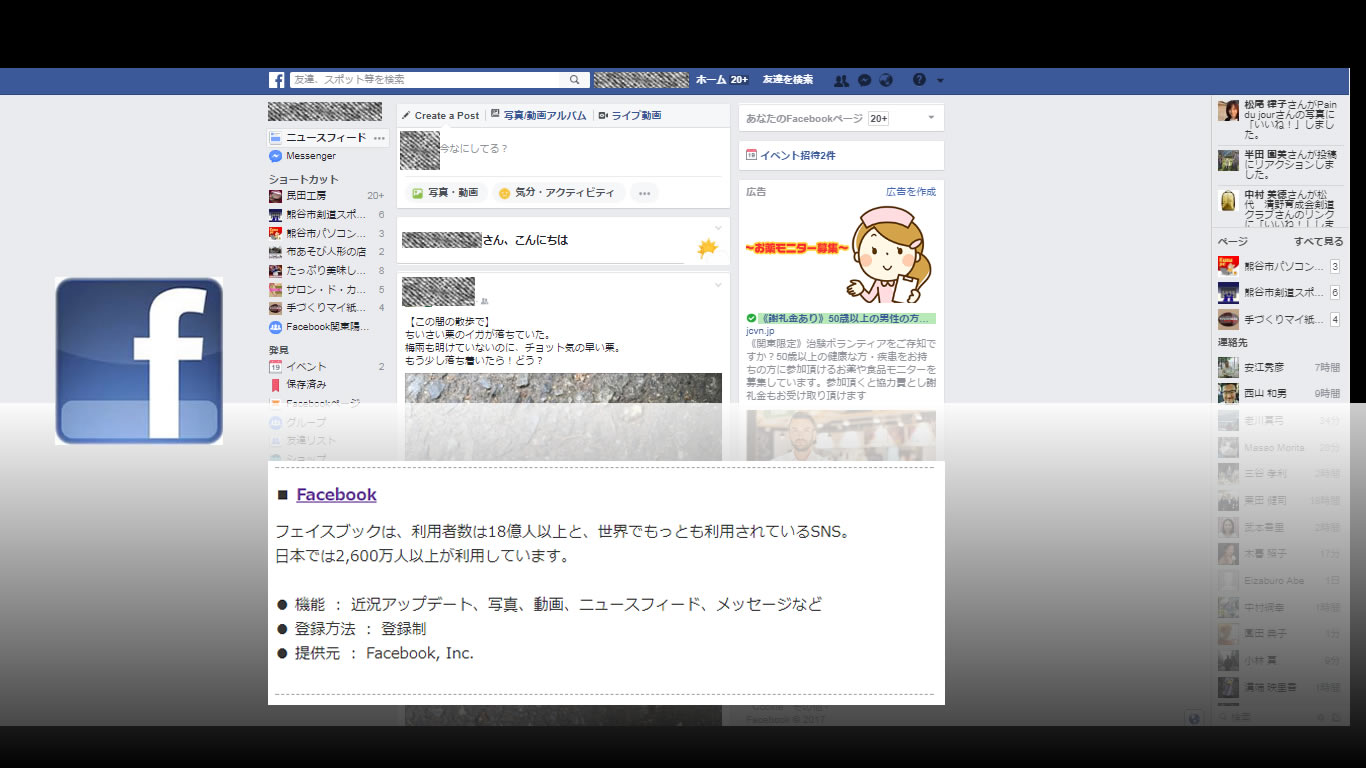Open account menu dropdown arrow in top bar
Screen dimensions: 1366x768
[940, 80]
